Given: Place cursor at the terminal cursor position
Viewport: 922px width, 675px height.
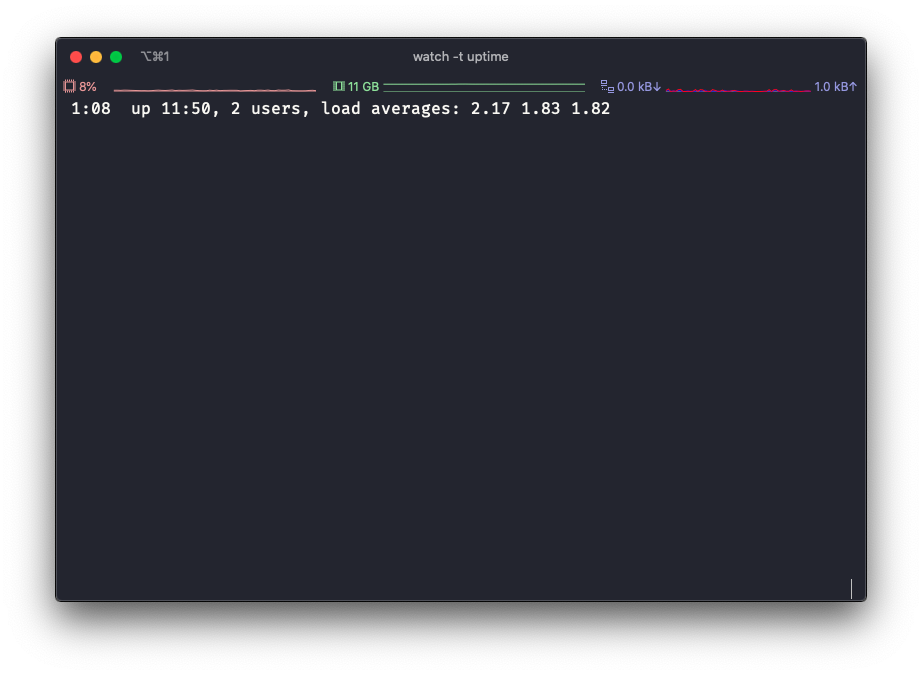Looking at the screenshot, I should 851,589.
